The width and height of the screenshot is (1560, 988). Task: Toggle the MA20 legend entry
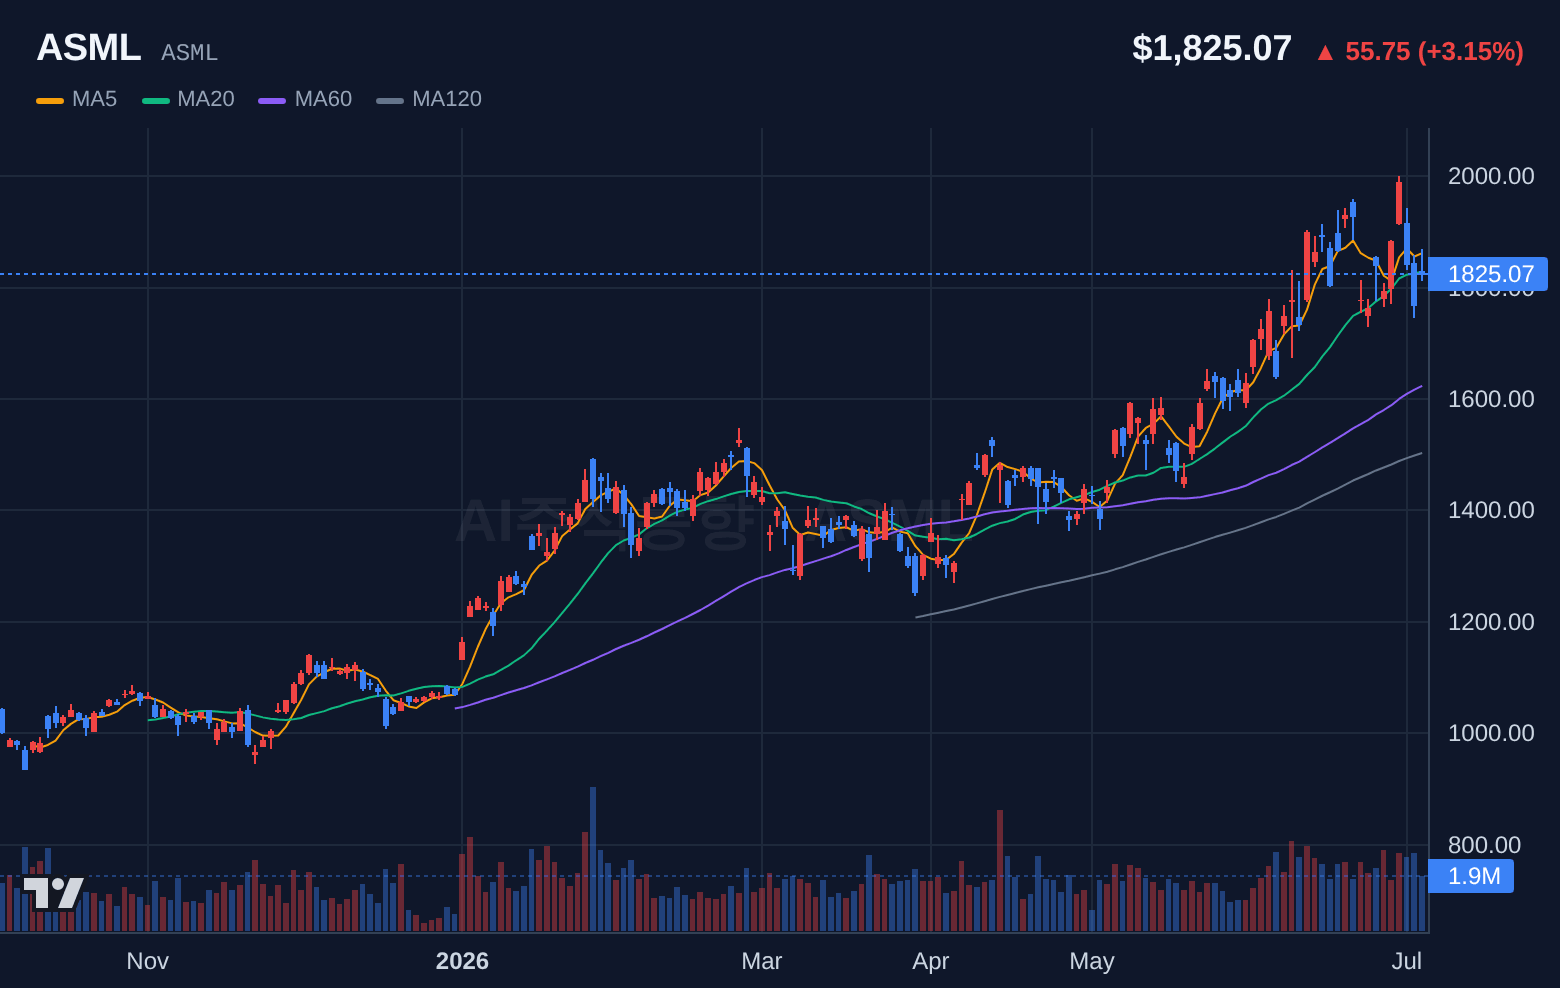pyautogui.click(x=188, y=99)
